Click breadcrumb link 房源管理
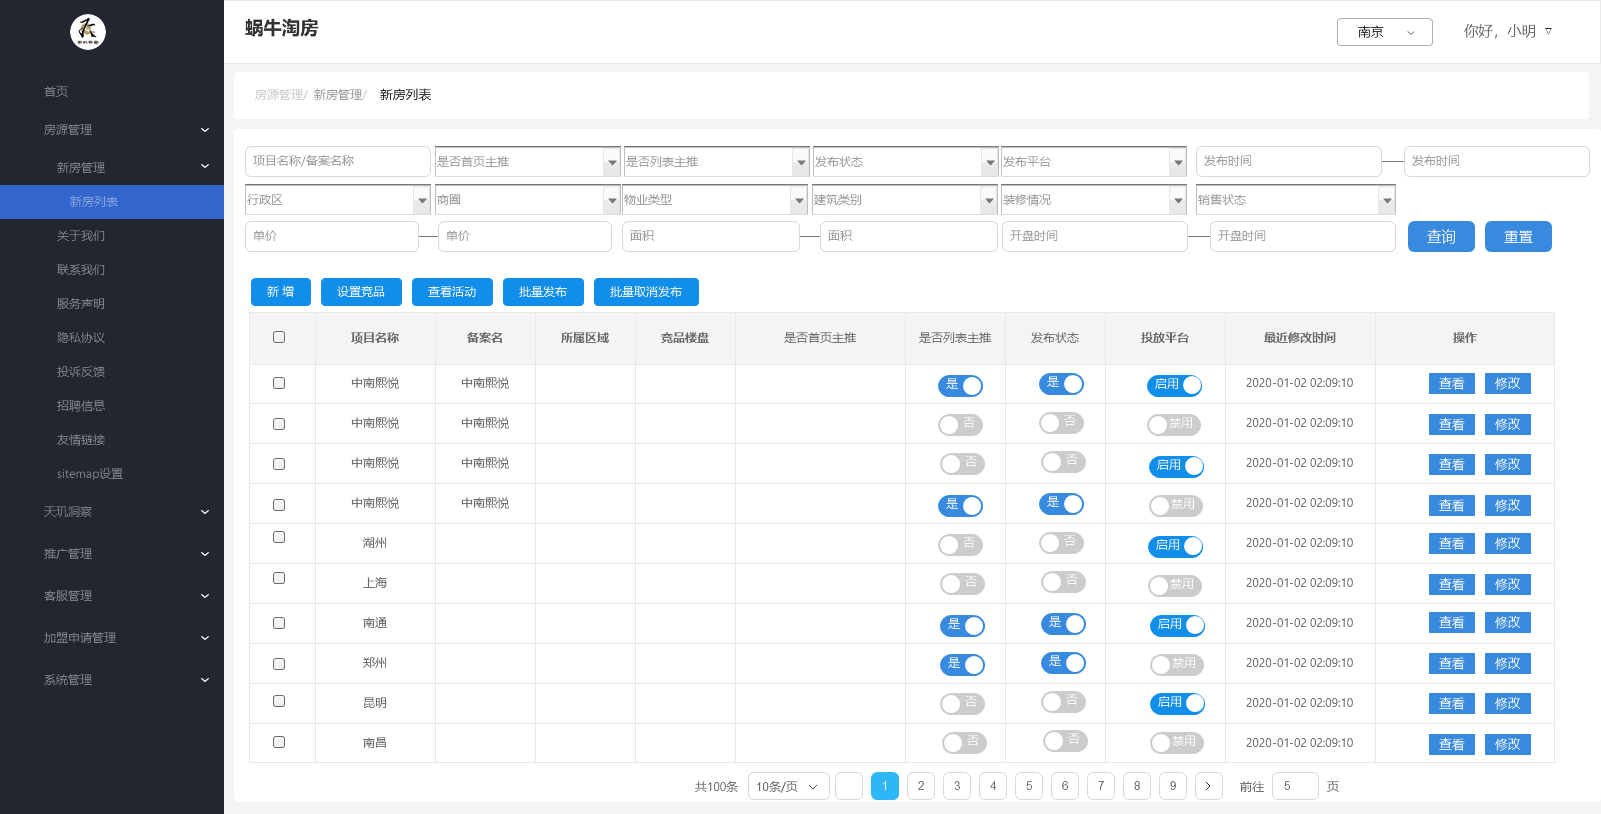 [x=279, y=95]
